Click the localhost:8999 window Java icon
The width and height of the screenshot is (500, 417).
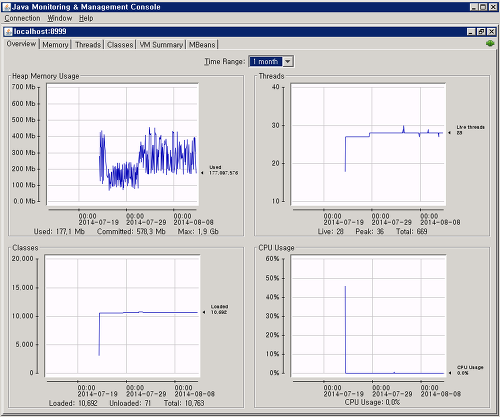coord(8,32)
